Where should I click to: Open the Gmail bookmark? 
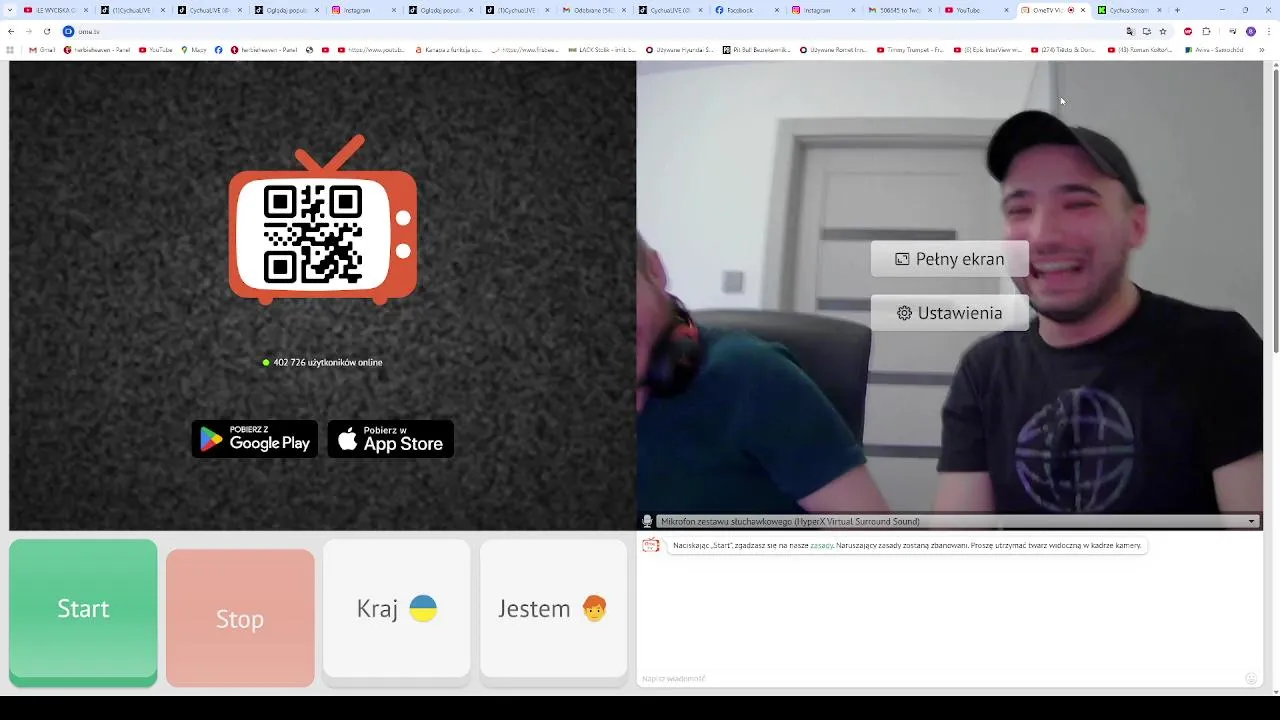[x=42, y=49]
